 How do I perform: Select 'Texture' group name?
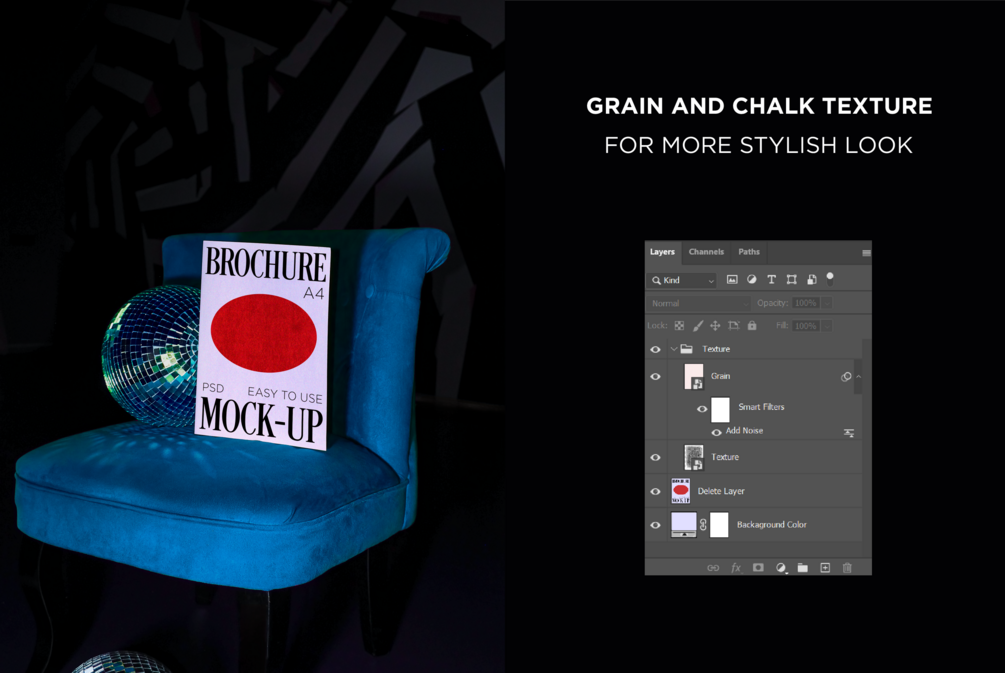pos(716,349)
